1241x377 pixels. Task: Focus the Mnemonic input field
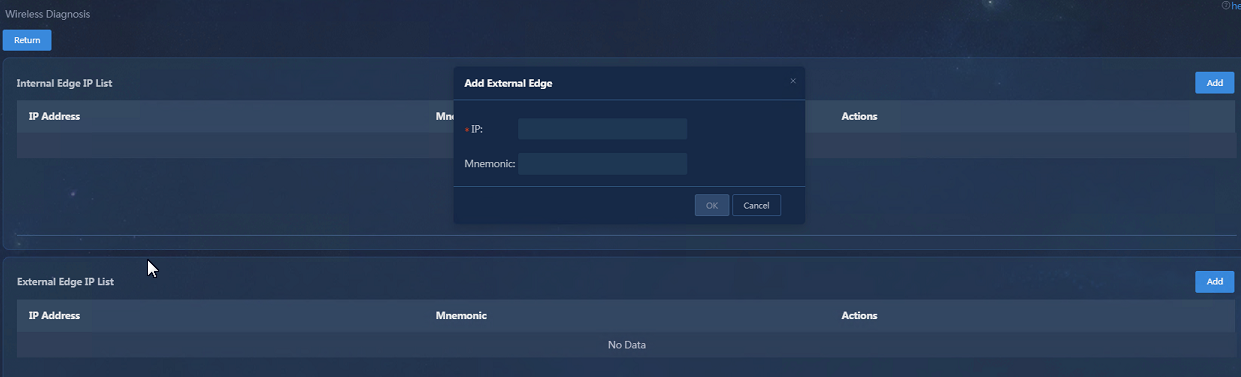click(602, 164)
